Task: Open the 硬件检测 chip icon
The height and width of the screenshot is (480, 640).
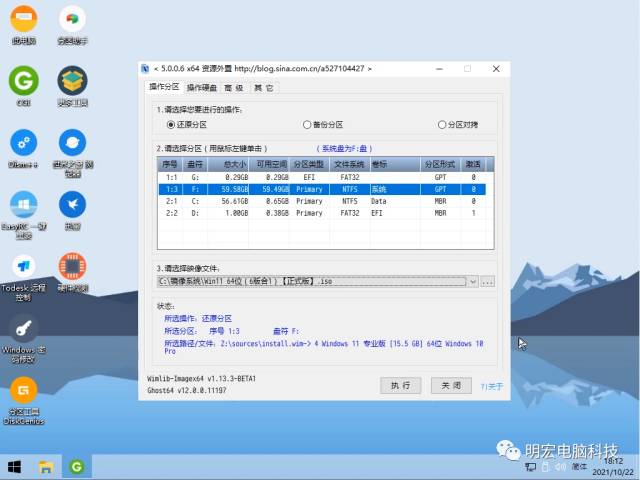Action: [72, 273]
